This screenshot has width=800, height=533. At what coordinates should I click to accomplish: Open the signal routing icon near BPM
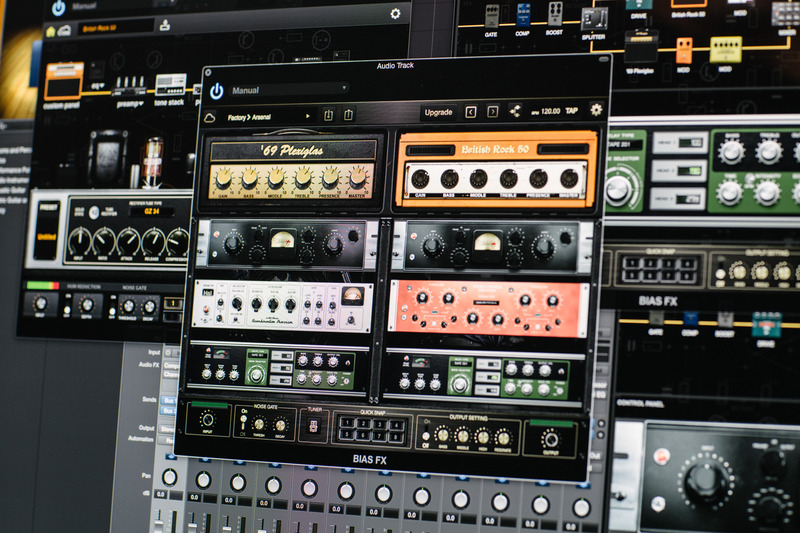[x=515, y=111]
